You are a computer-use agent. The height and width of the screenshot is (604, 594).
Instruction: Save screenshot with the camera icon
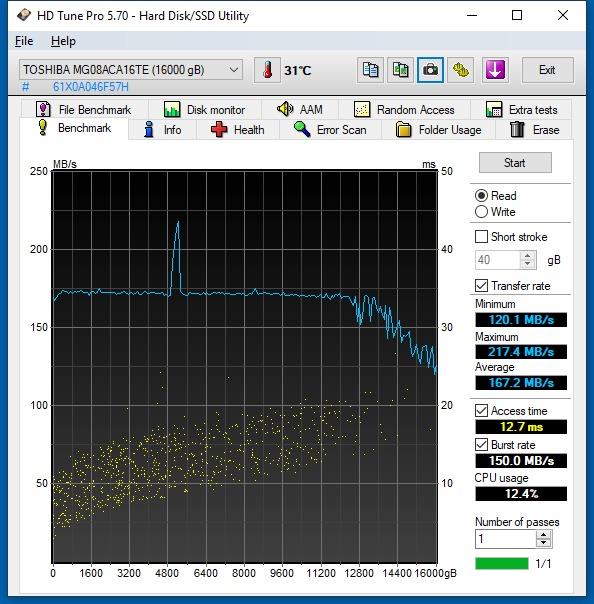pos(430,70)
